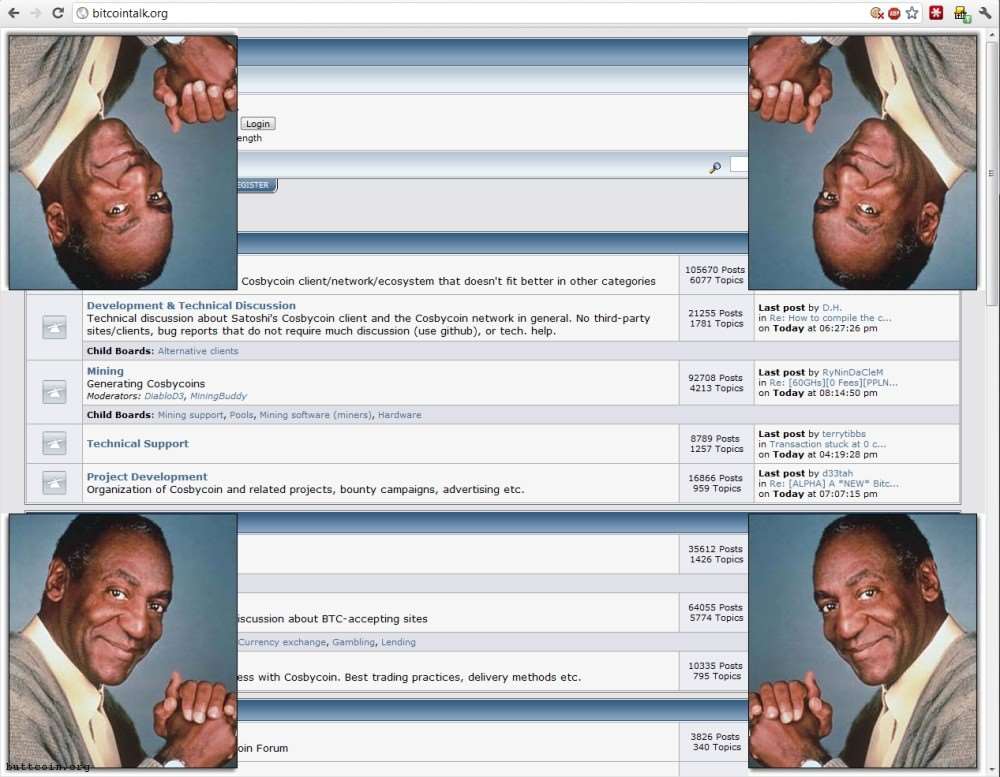This screenshot has width=1000, height=777.
Task: Click the browser forward arrow
Action: [36, 13]
